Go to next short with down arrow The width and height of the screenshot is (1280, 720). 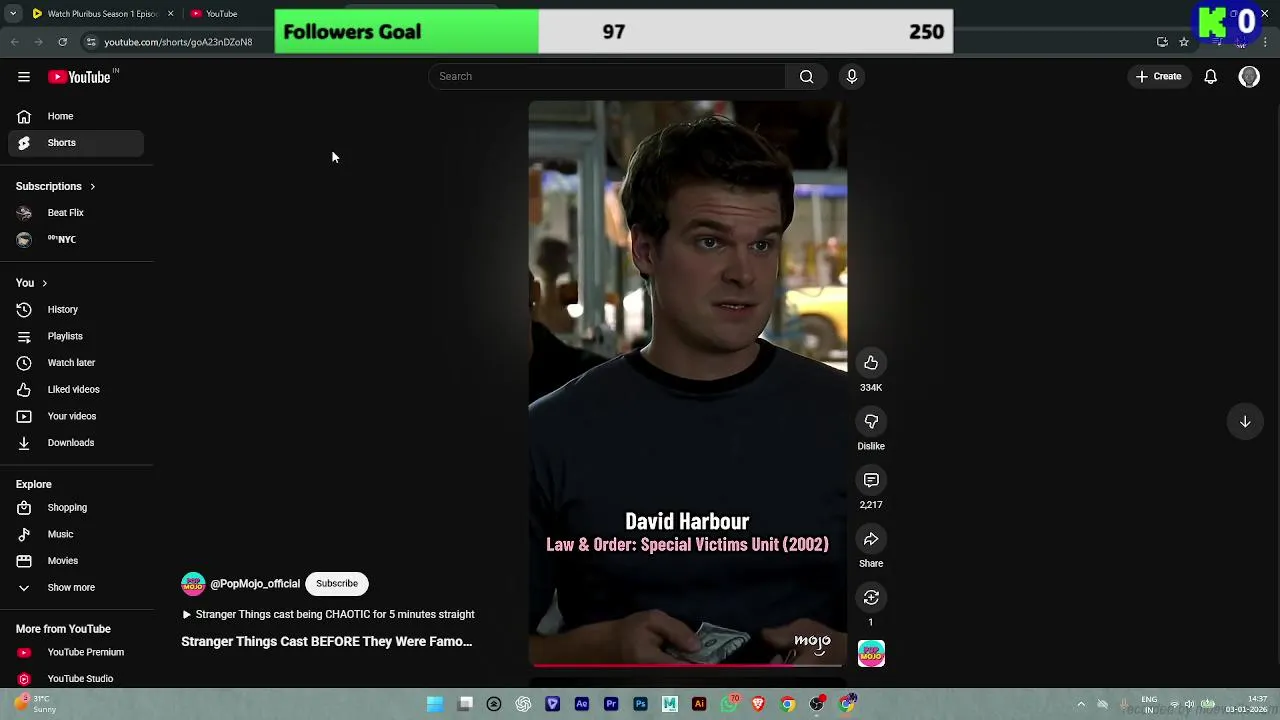tap(1245, 422)
